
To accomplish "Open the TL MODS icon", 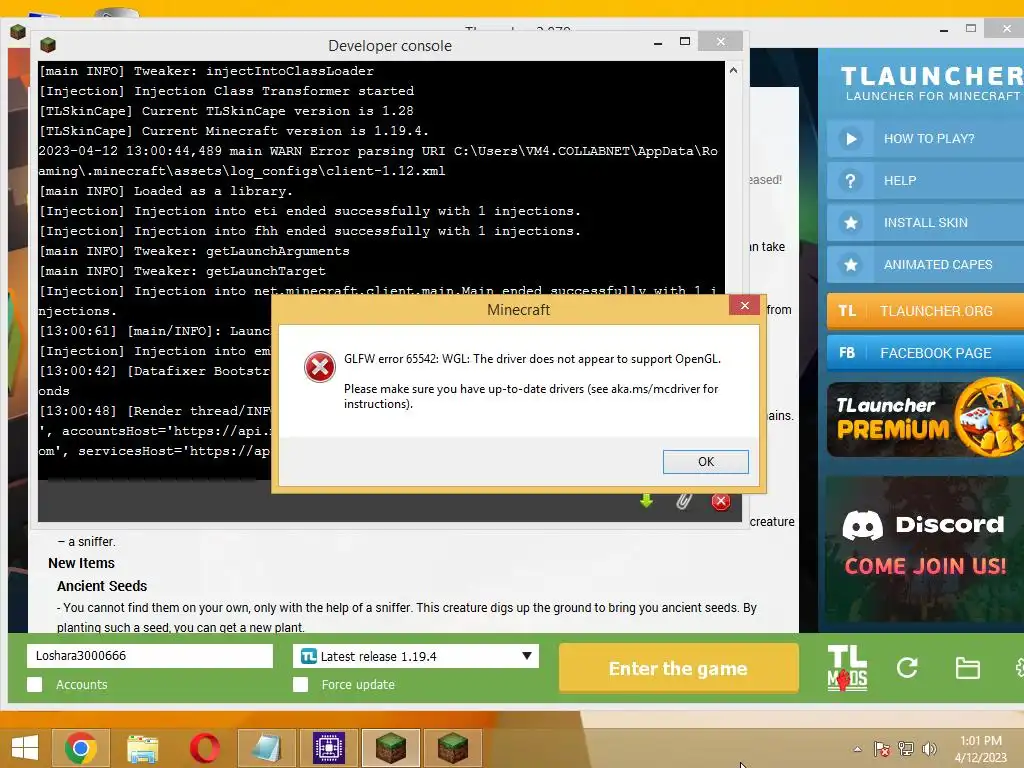I will pyautogui.click(x=847, y=668).
